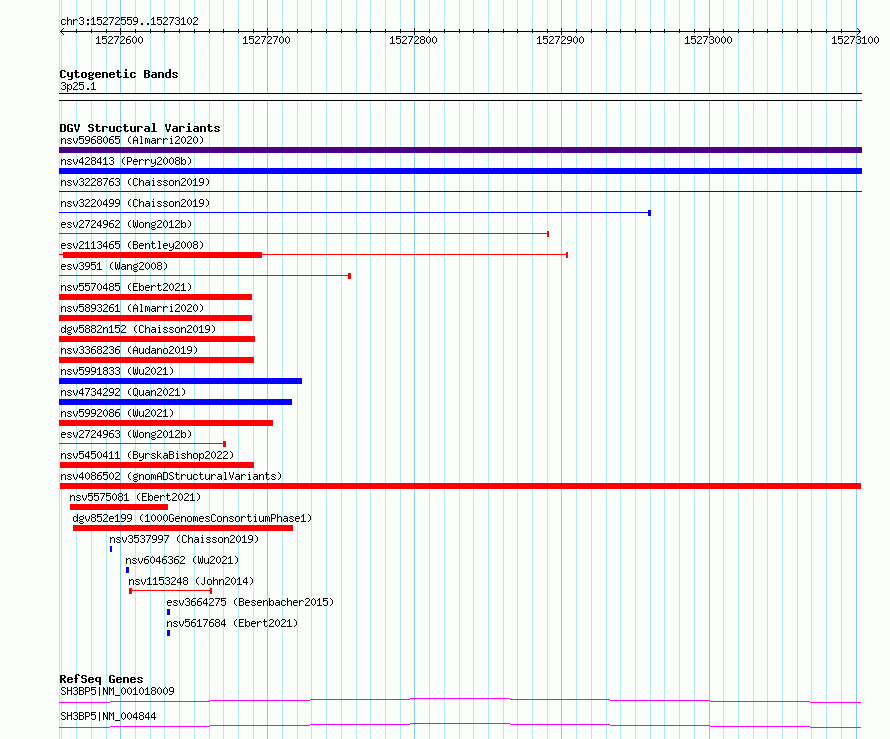Select esv3951 (Wang2008) variant label

114,266
